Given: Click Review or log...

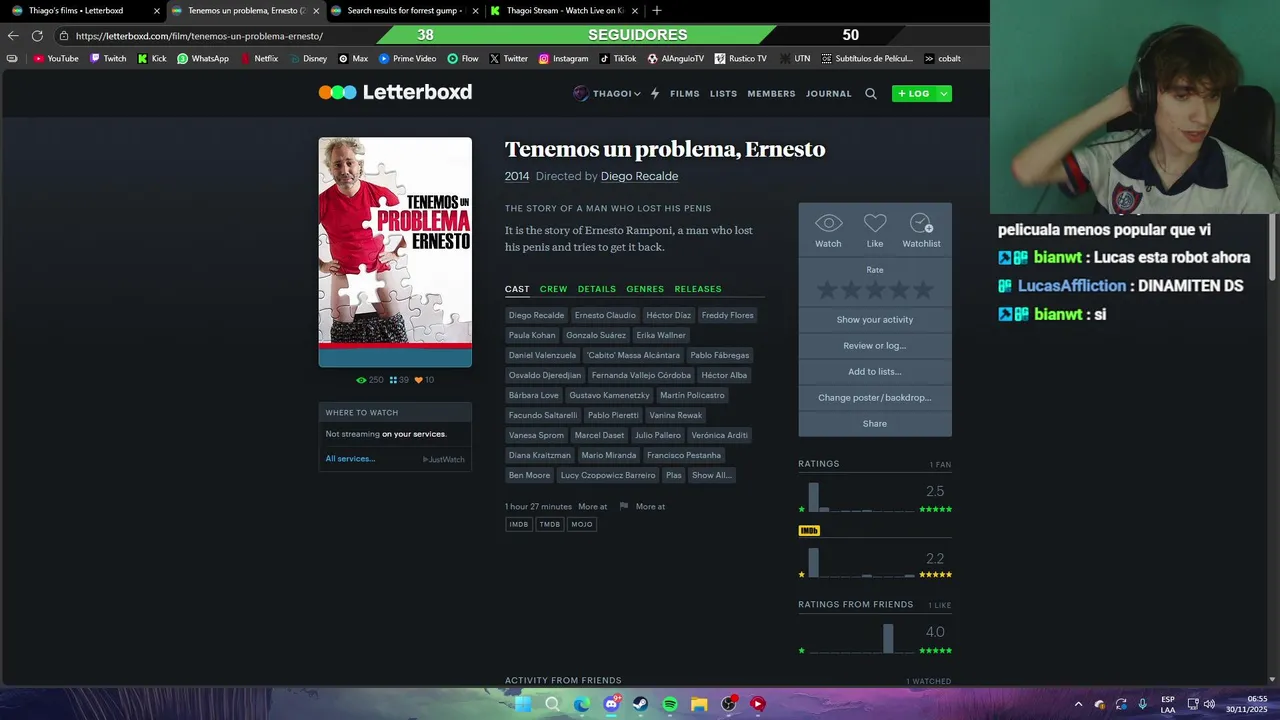Looking at the screenshot, I should (875, 346).
